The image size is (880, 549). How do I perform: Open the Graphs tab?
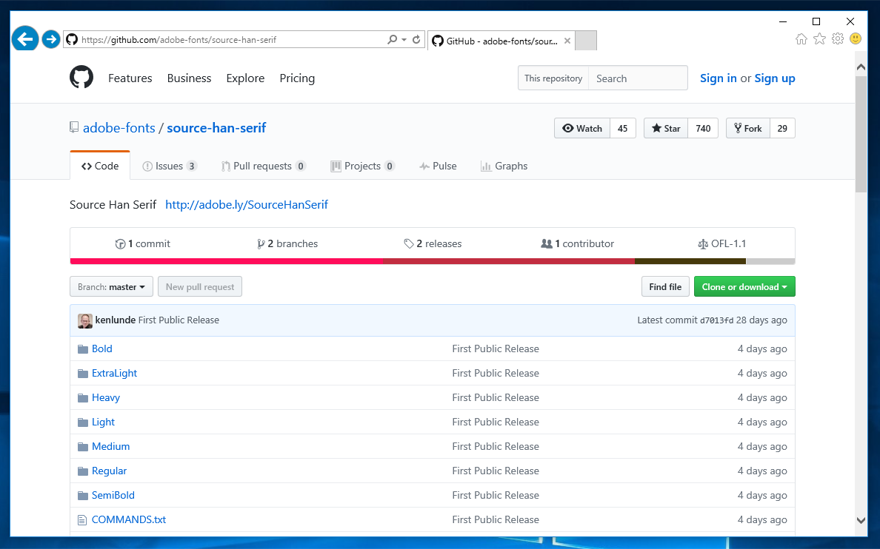tap(504, 166)
